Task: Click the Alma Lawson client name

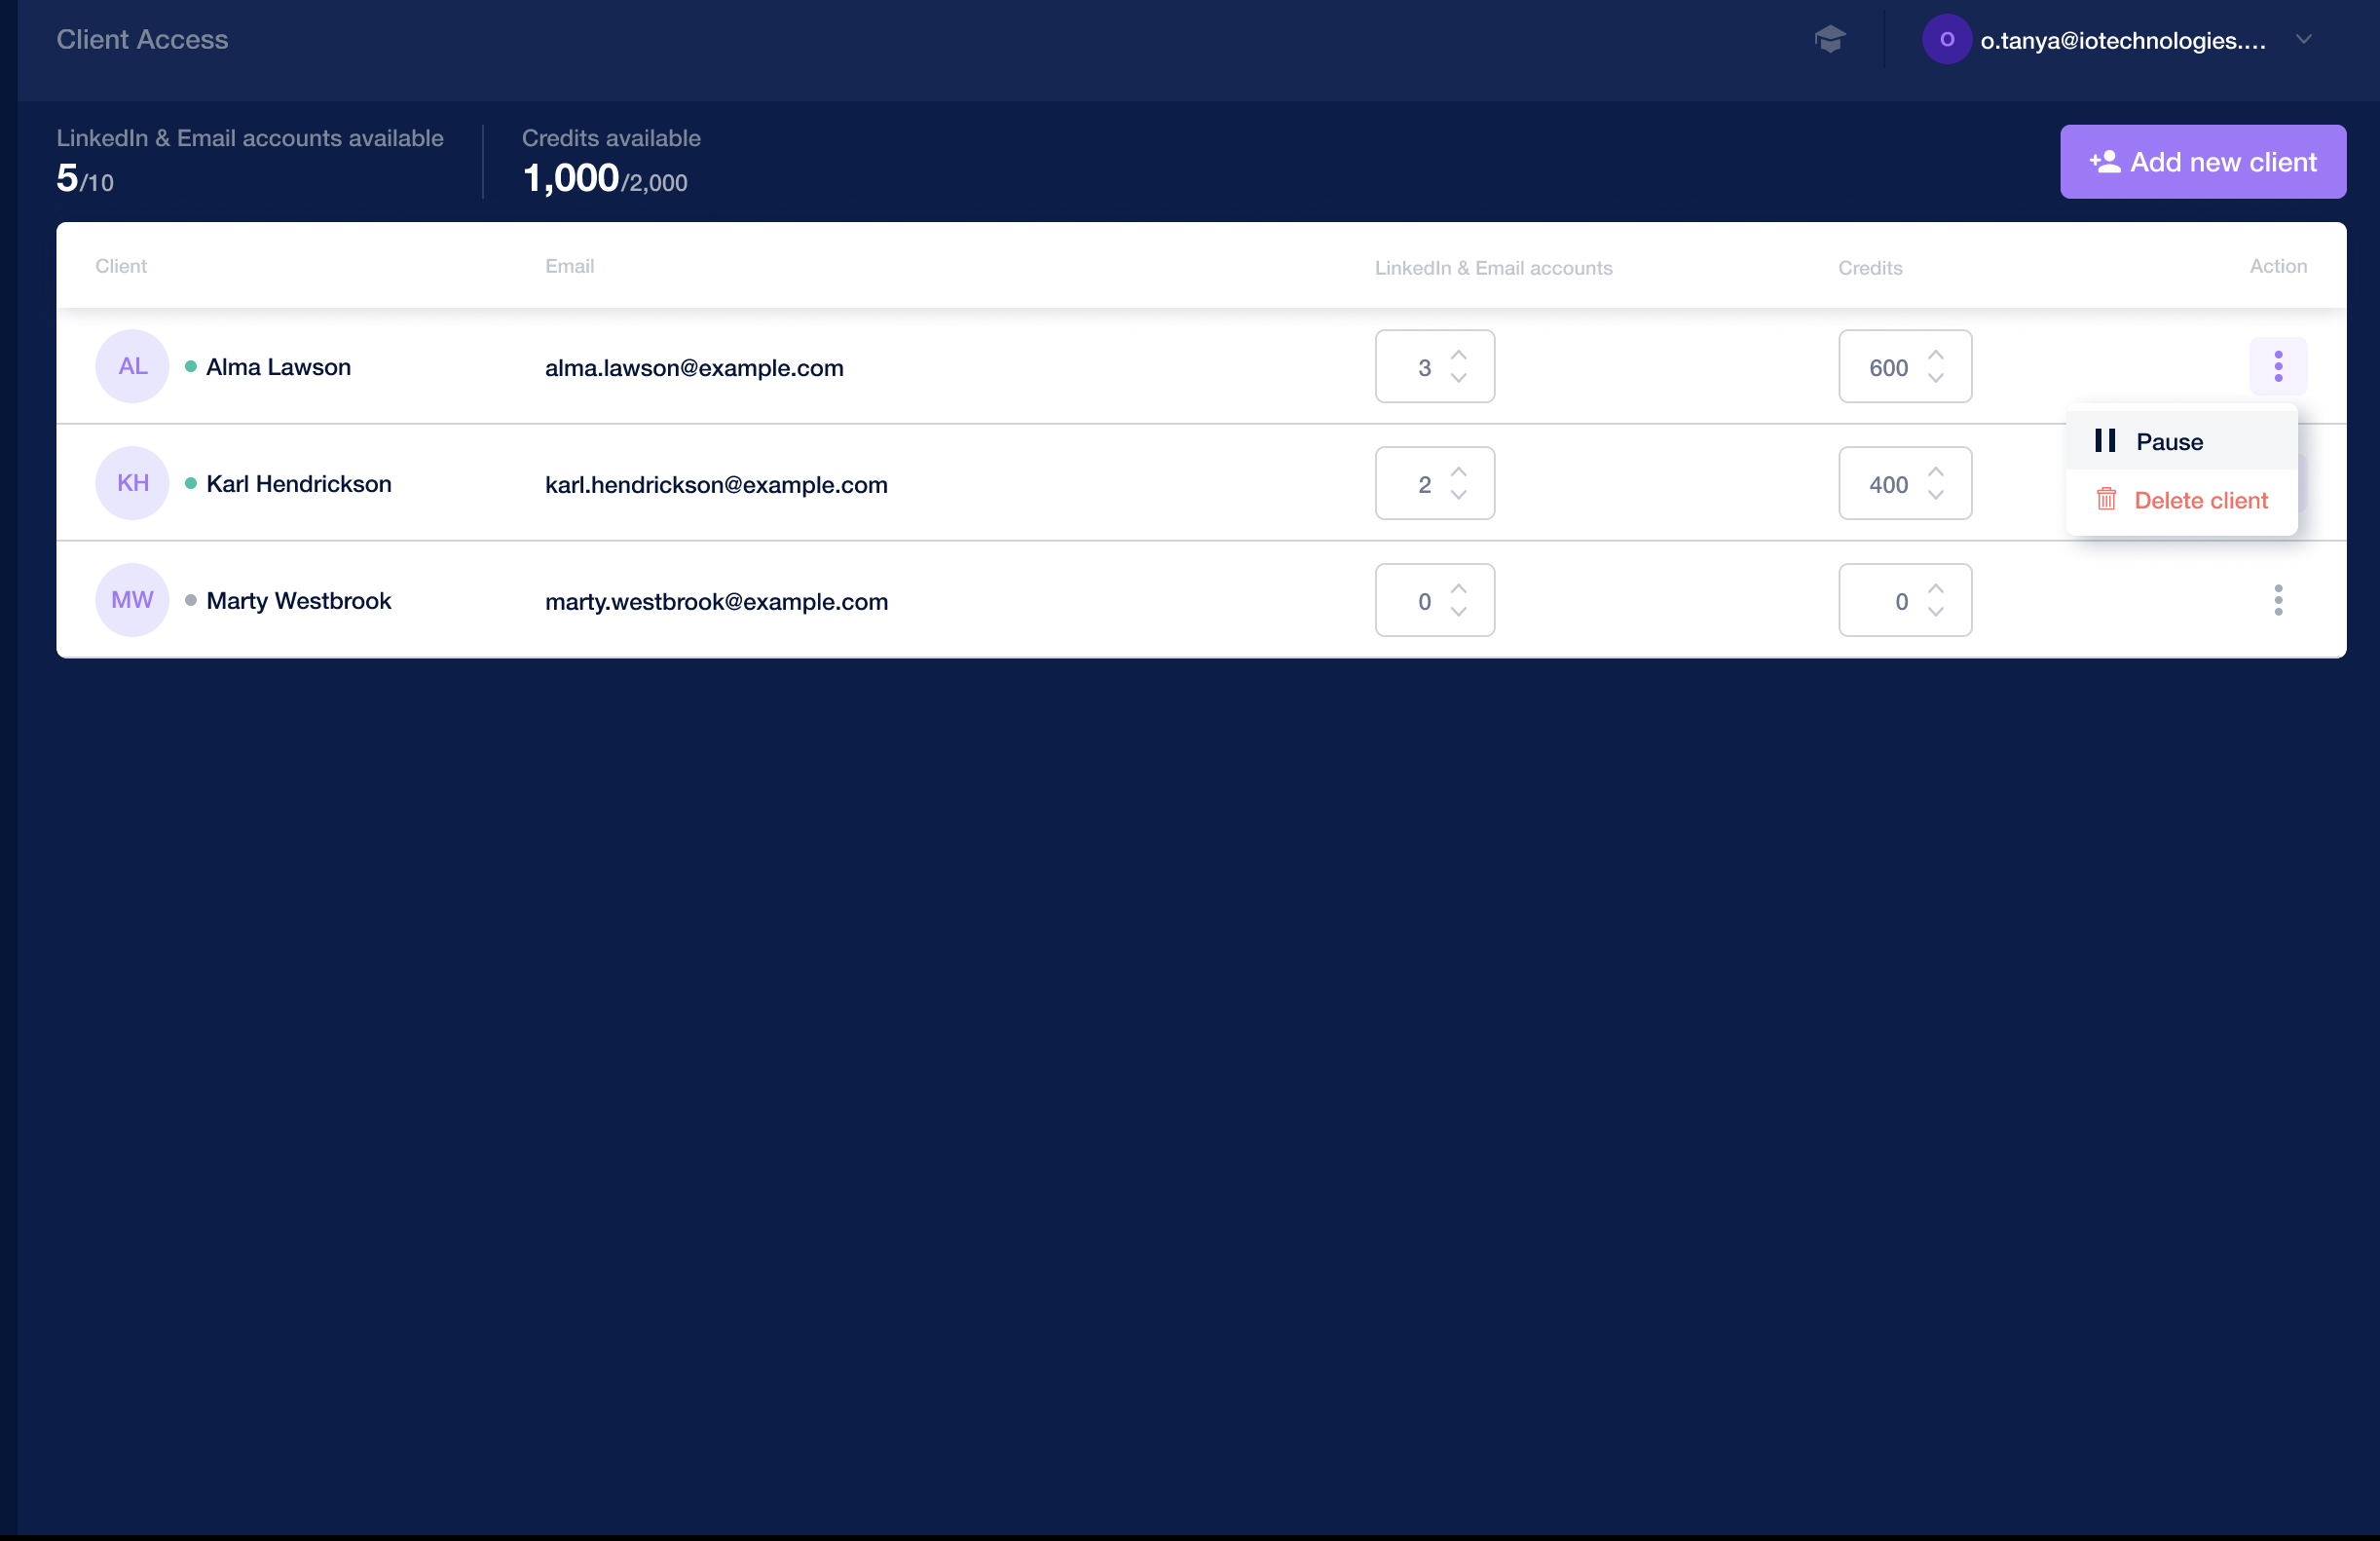Action: tap(278, 367)
